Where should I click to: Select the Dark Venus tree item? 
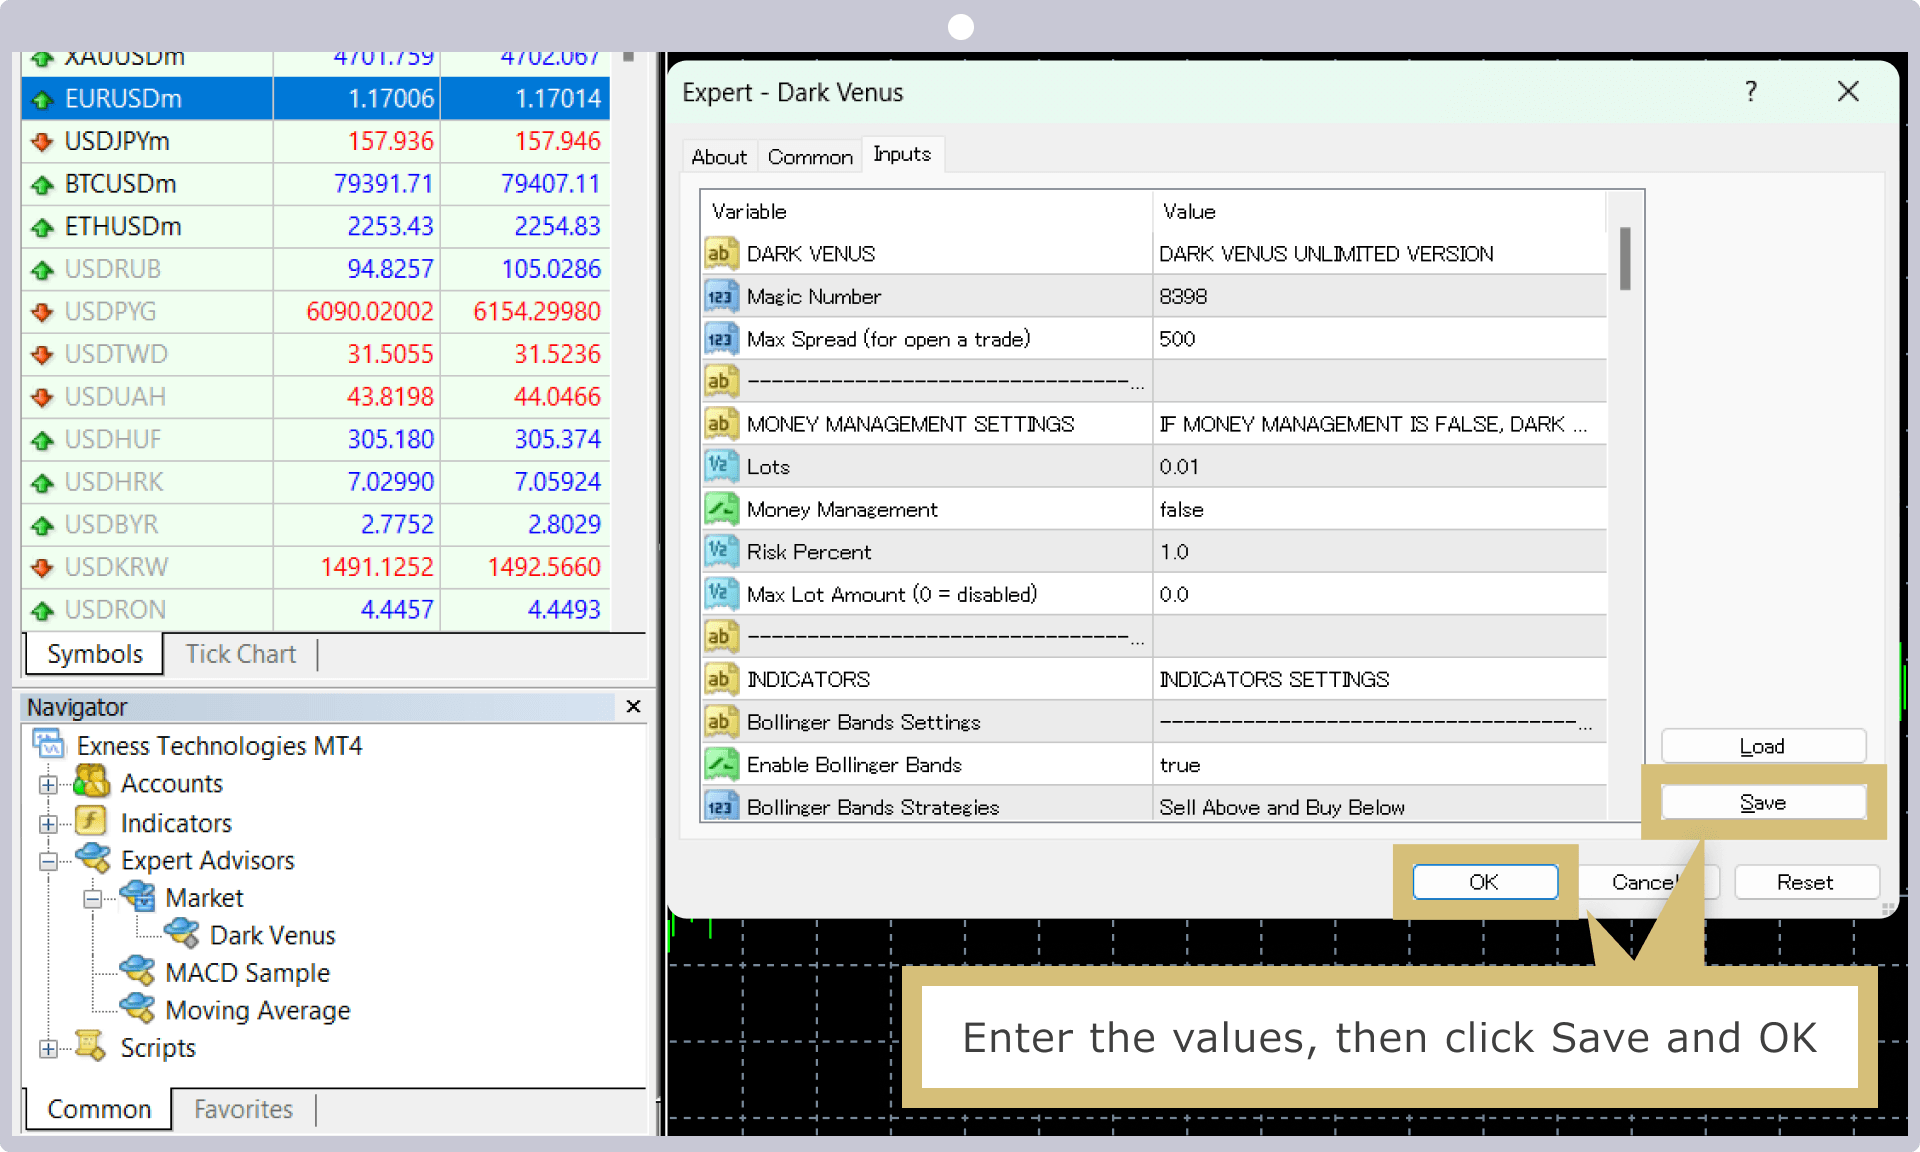tap(272, 935)
